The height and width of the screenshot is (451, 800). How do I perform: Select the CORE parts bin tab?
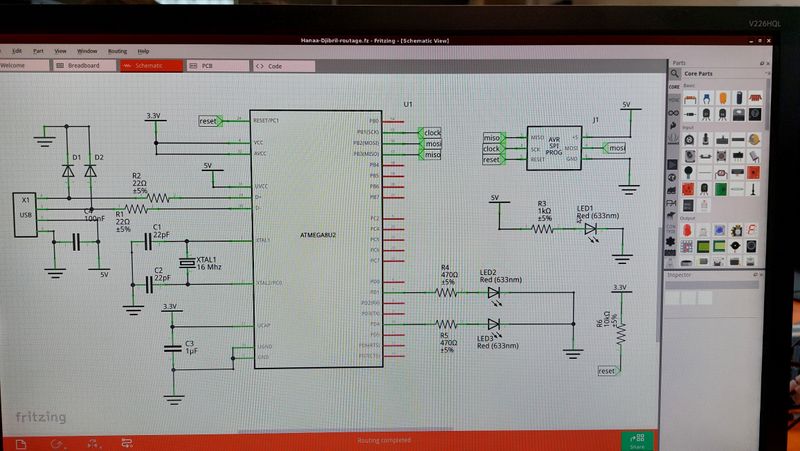[x=675, y=87]
